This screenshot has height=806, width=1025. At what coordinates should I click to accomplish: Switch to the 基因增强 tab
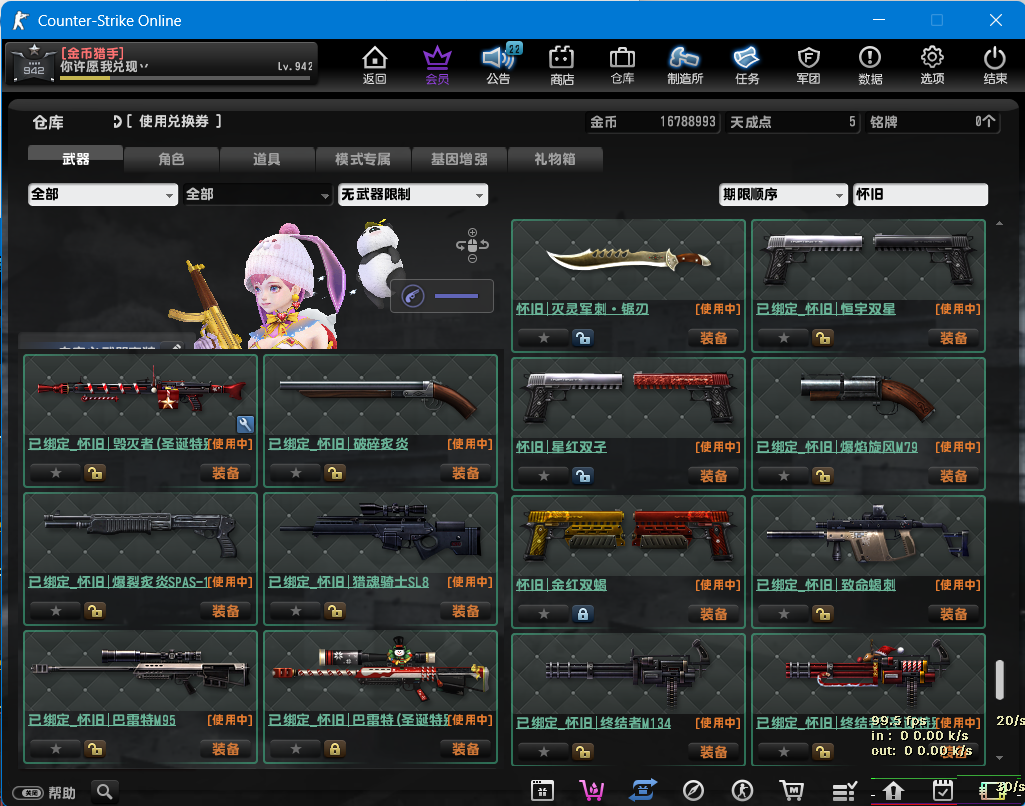point(459,159)
